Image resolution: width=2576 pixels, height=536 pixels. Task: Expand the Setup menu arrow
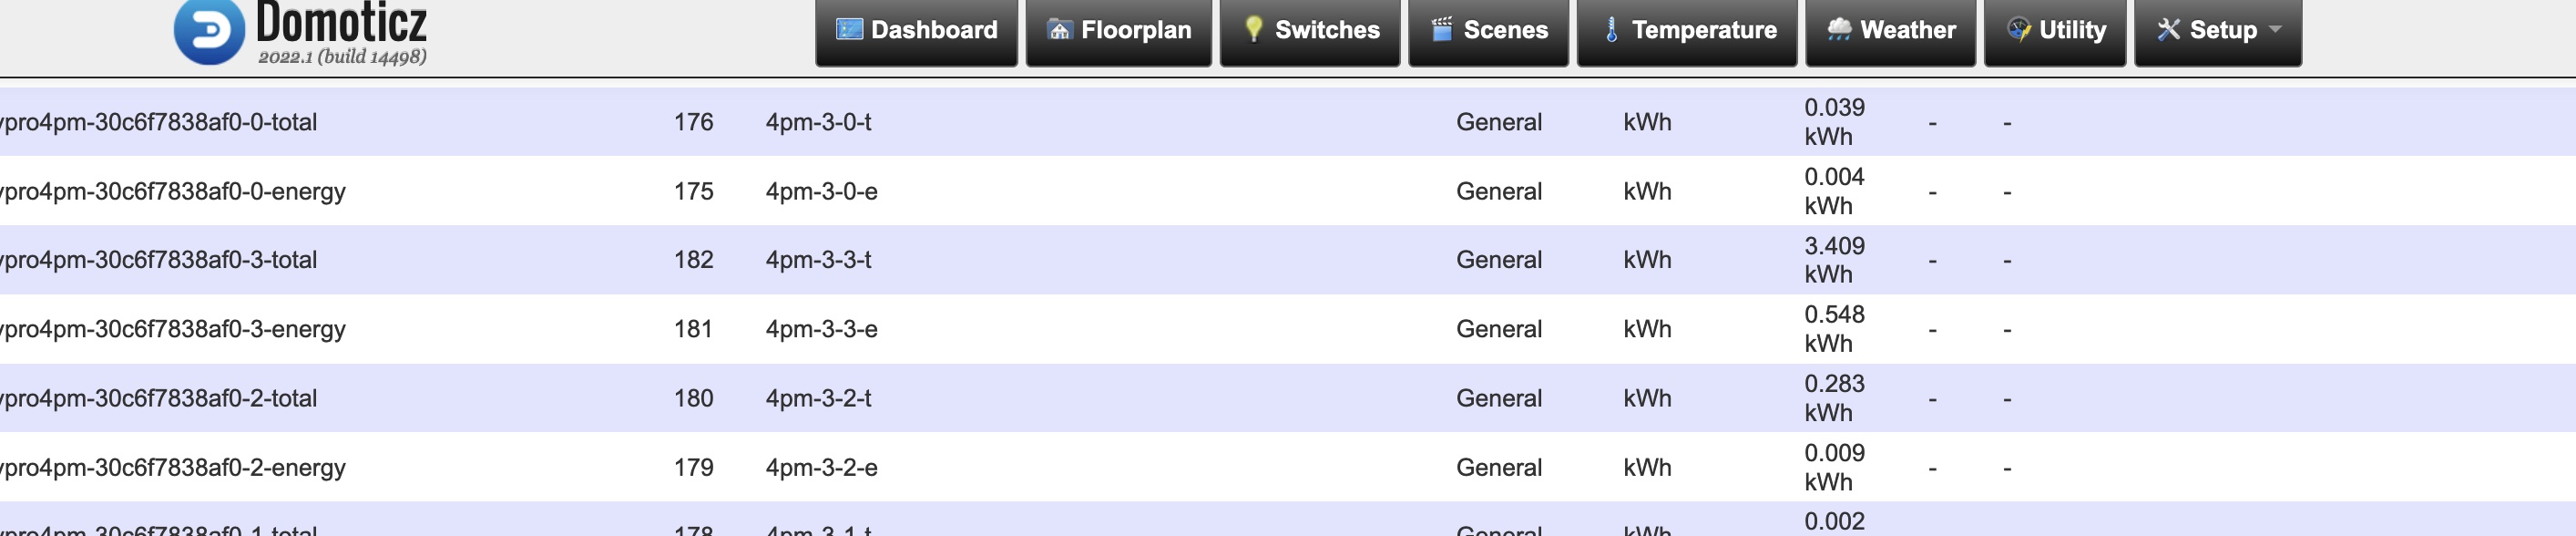point(2274,29)
